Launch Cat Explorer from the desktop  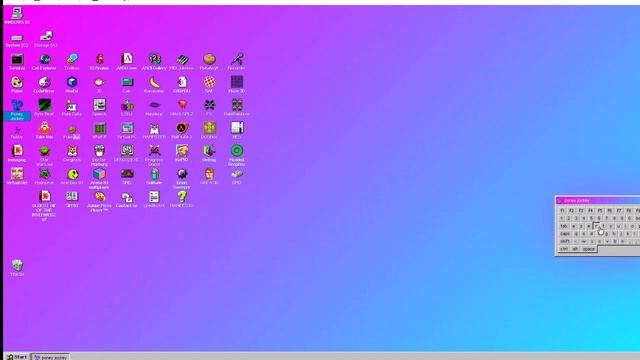coord(44,62)
